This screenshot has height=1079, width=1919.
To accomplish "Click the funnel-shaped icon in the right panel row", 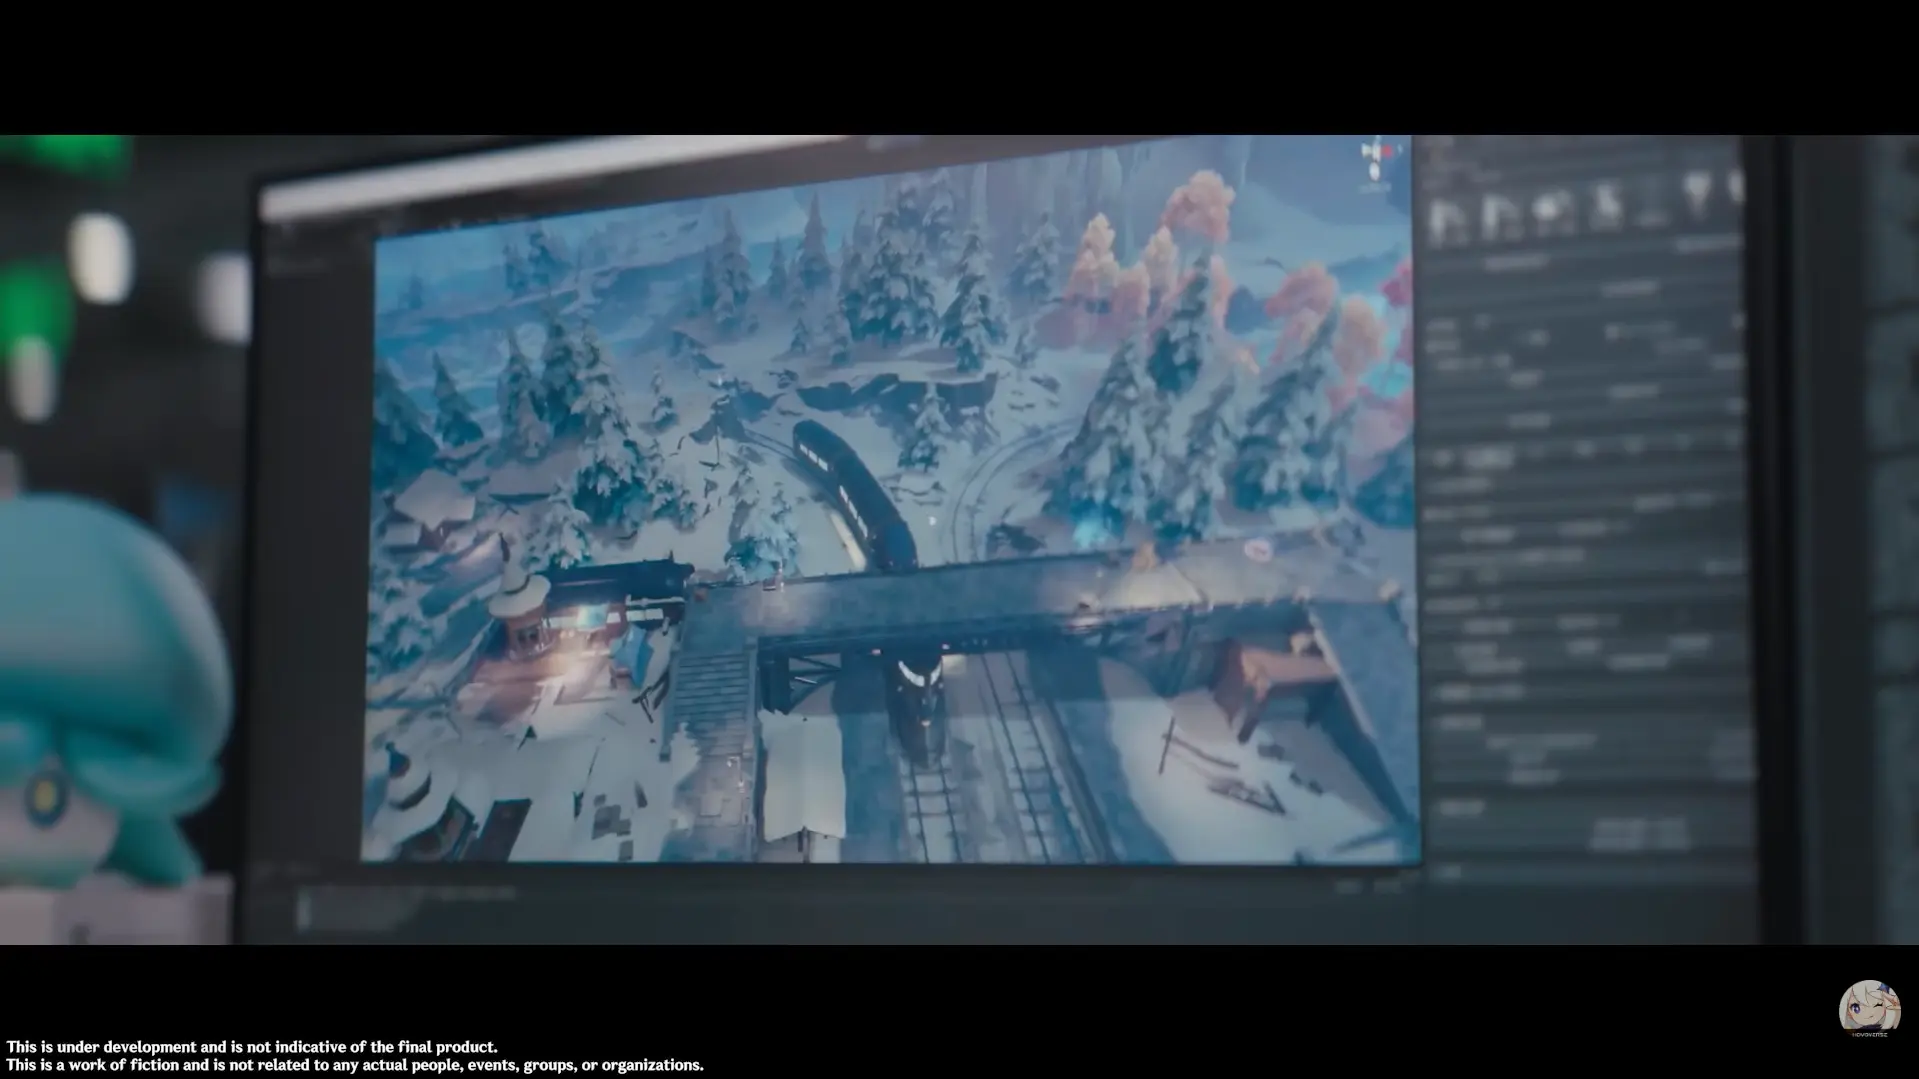I will [x=1697, y=195].
